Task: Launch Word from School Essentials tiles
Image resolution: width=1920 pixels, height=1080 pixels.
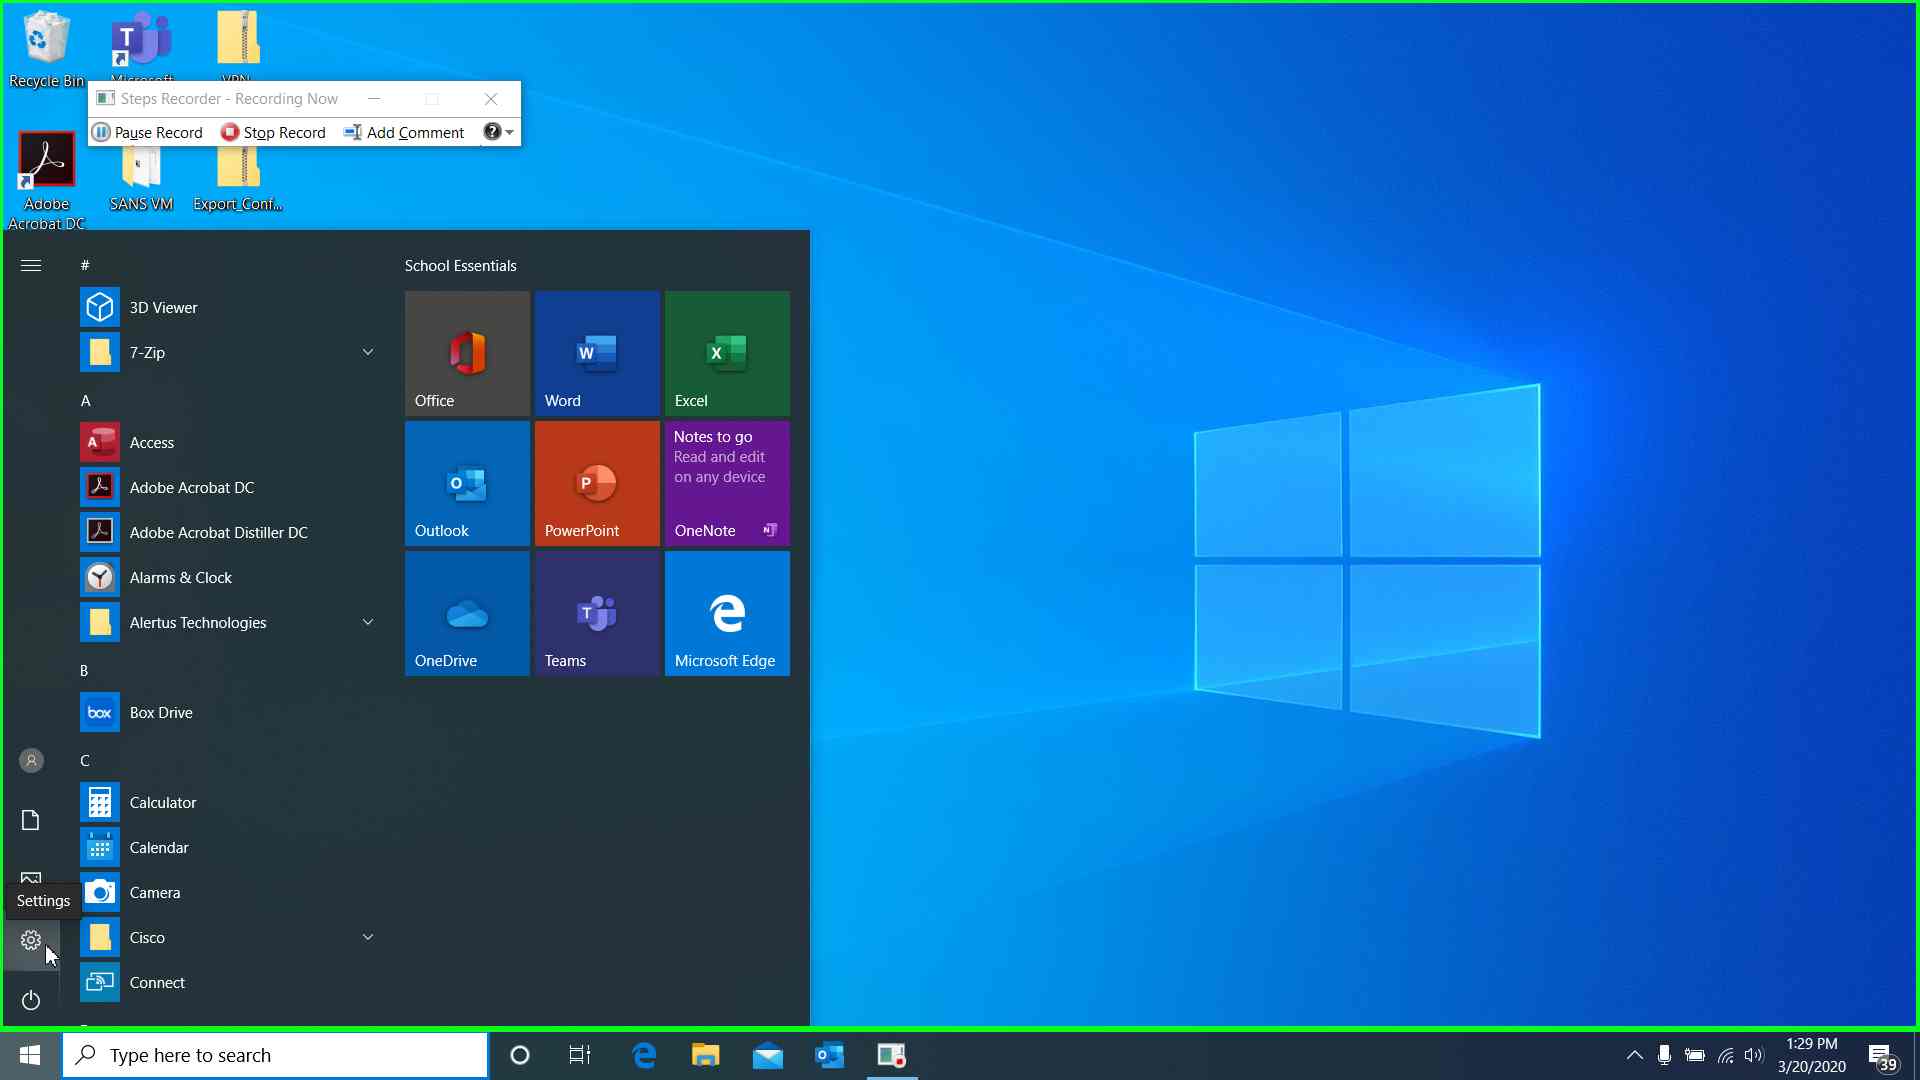Action: 597,353
